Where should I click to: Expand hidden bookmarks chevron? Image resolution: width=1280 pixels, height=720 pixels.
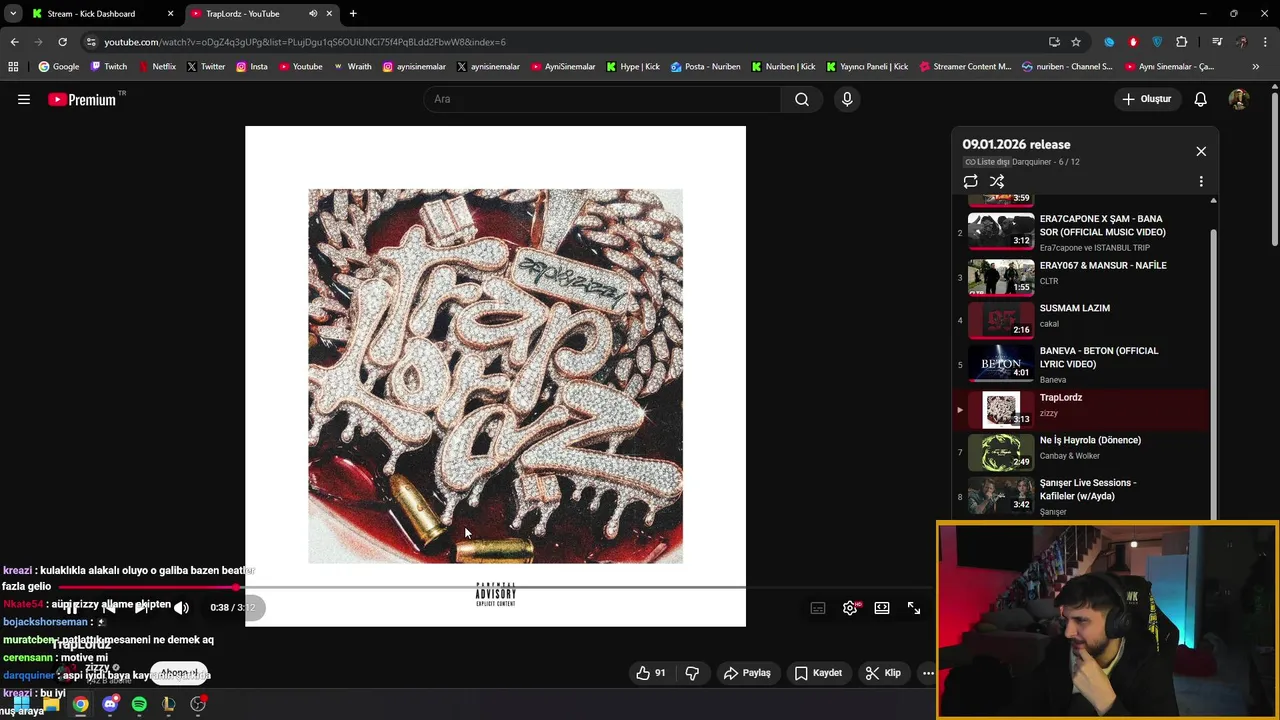point(1256,67)
